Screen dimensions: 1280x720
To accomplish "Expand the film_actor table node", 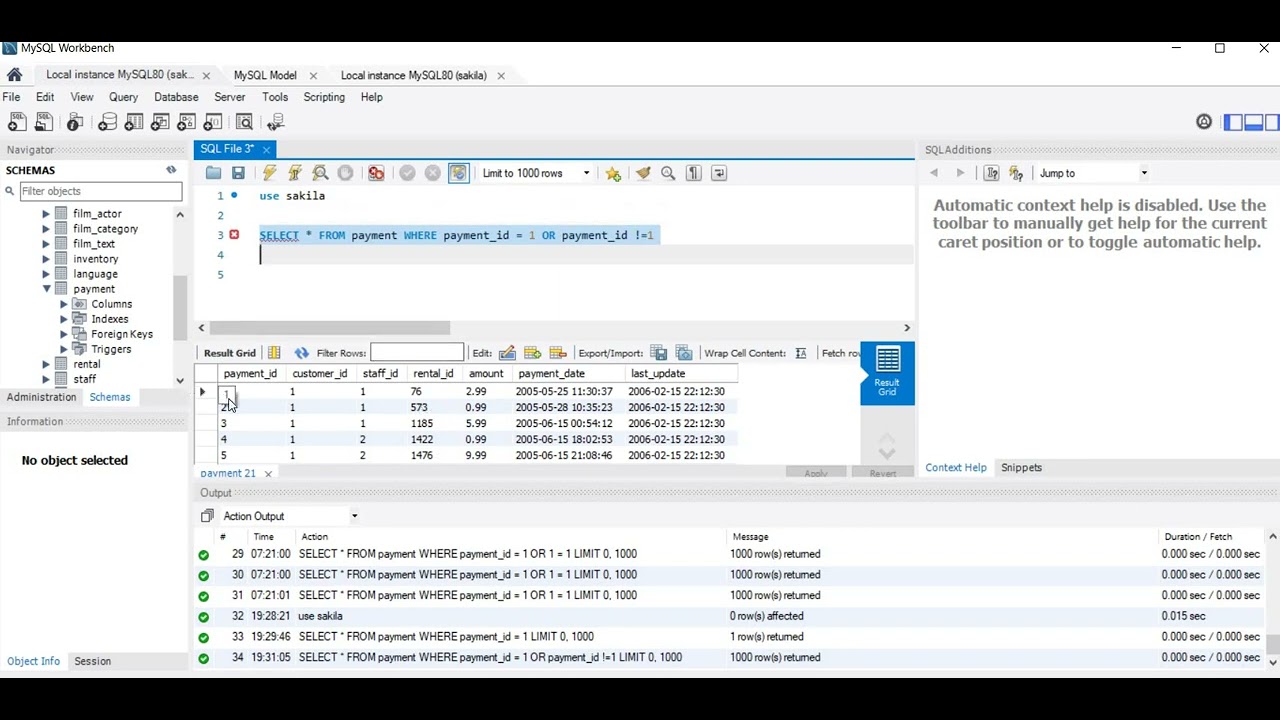I will tap(46, 214).
